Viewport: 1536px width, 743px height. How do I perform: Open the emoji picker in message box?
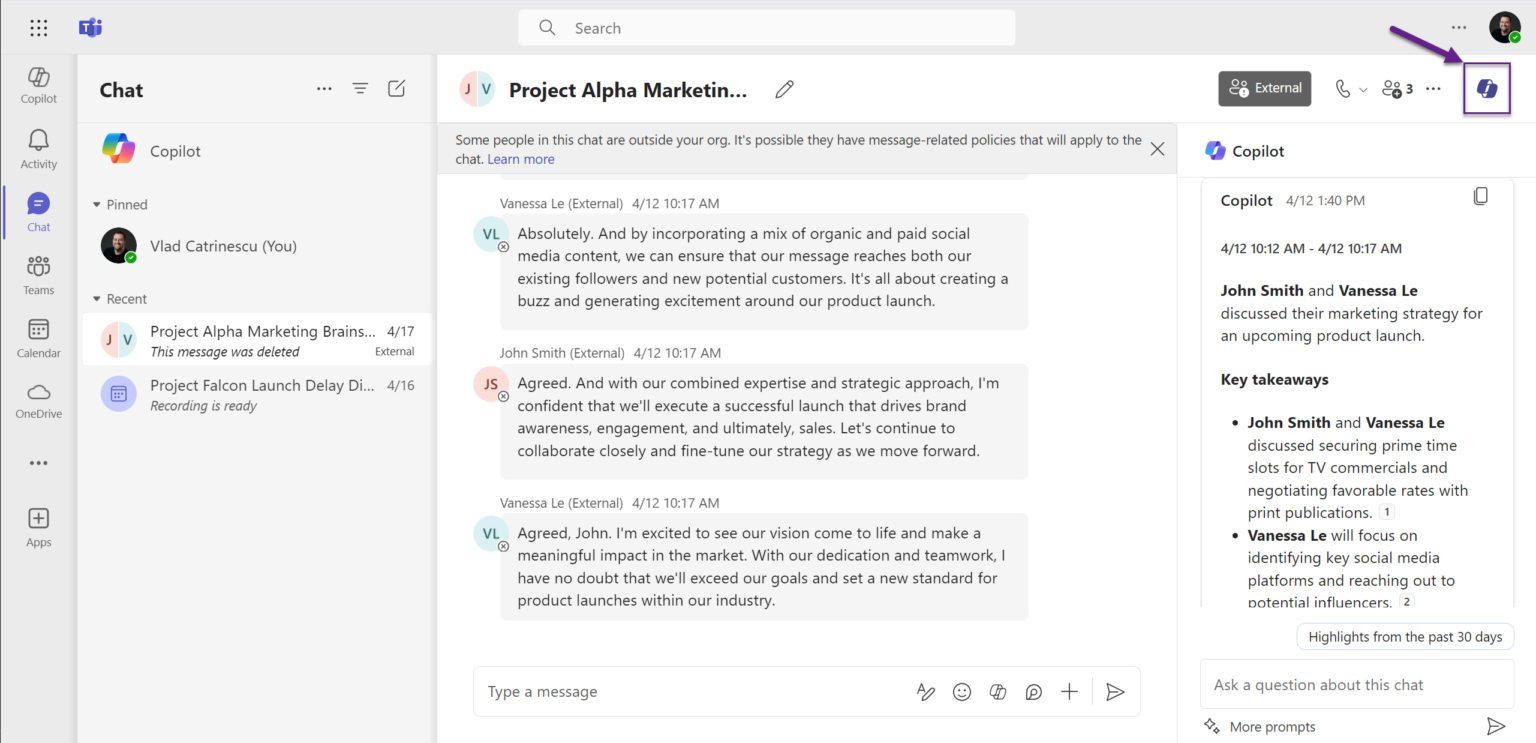tap(962, 692)
